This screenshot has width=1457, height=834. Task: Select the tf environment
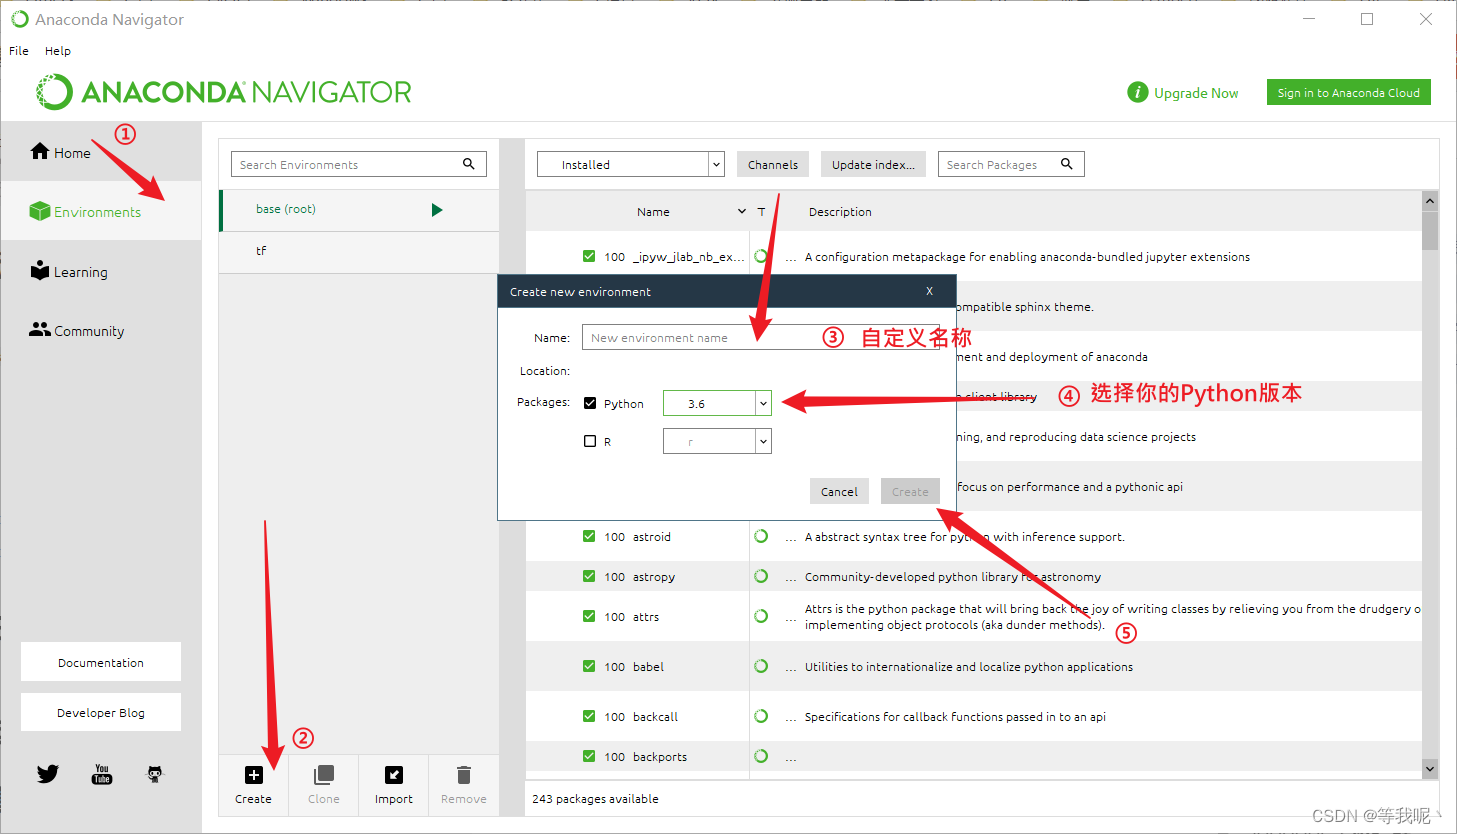pyautogui.click(x=359, y=252)
